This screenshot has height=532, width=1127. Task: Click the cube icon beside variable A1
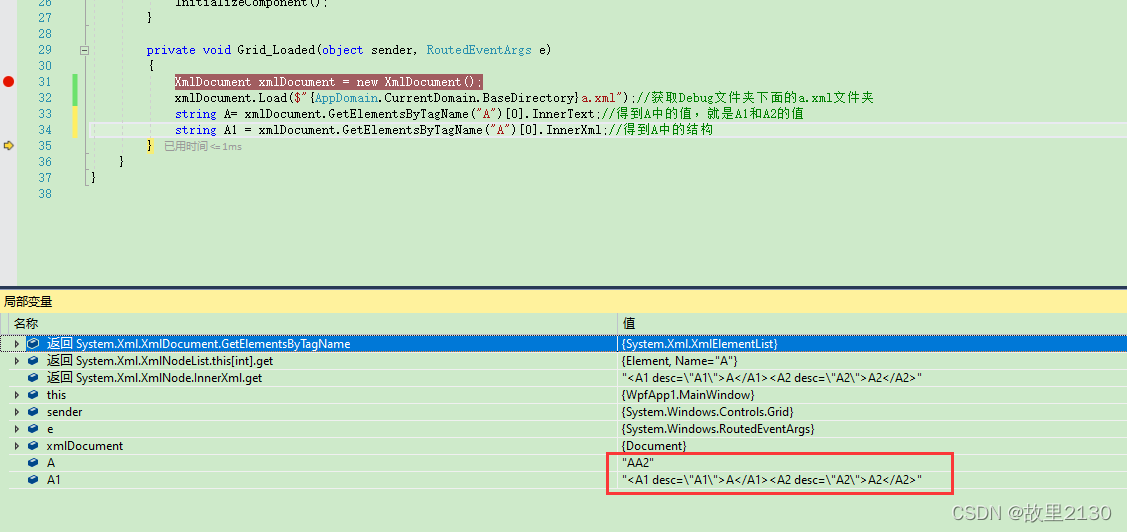click(x=33, y=480)
